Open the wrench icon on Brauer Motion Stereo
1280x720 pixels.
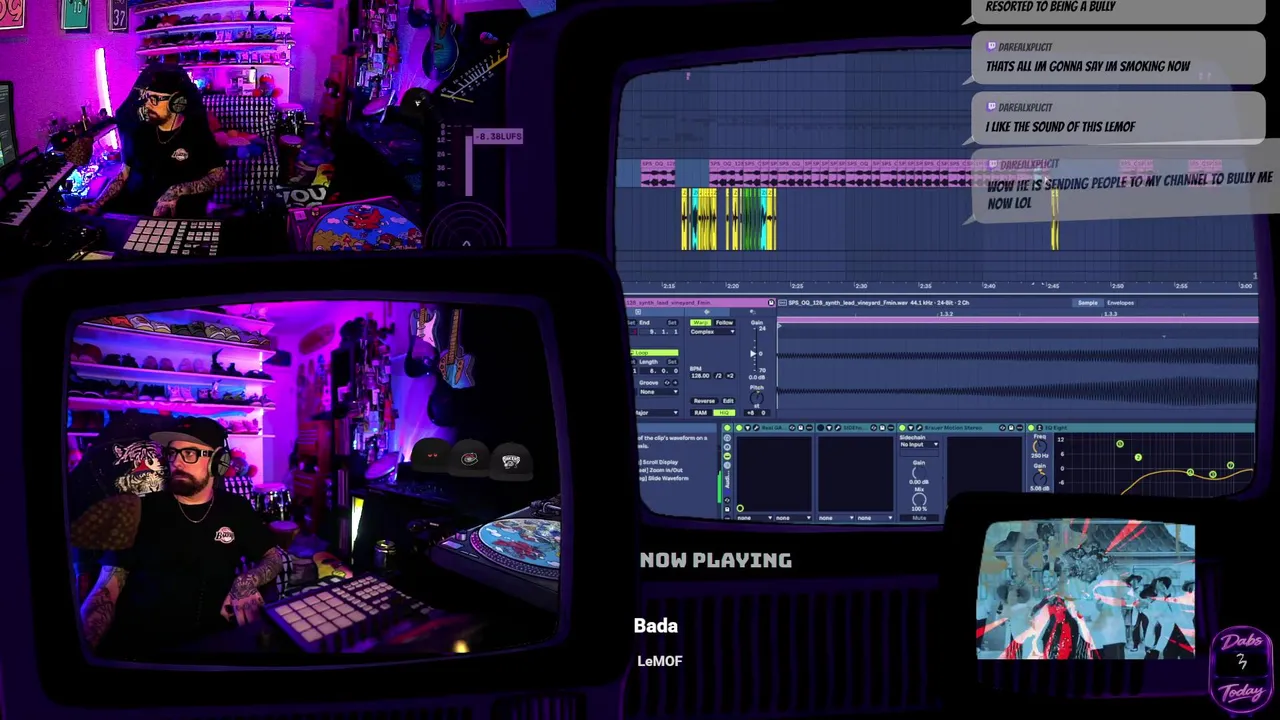tap(919, 428)
